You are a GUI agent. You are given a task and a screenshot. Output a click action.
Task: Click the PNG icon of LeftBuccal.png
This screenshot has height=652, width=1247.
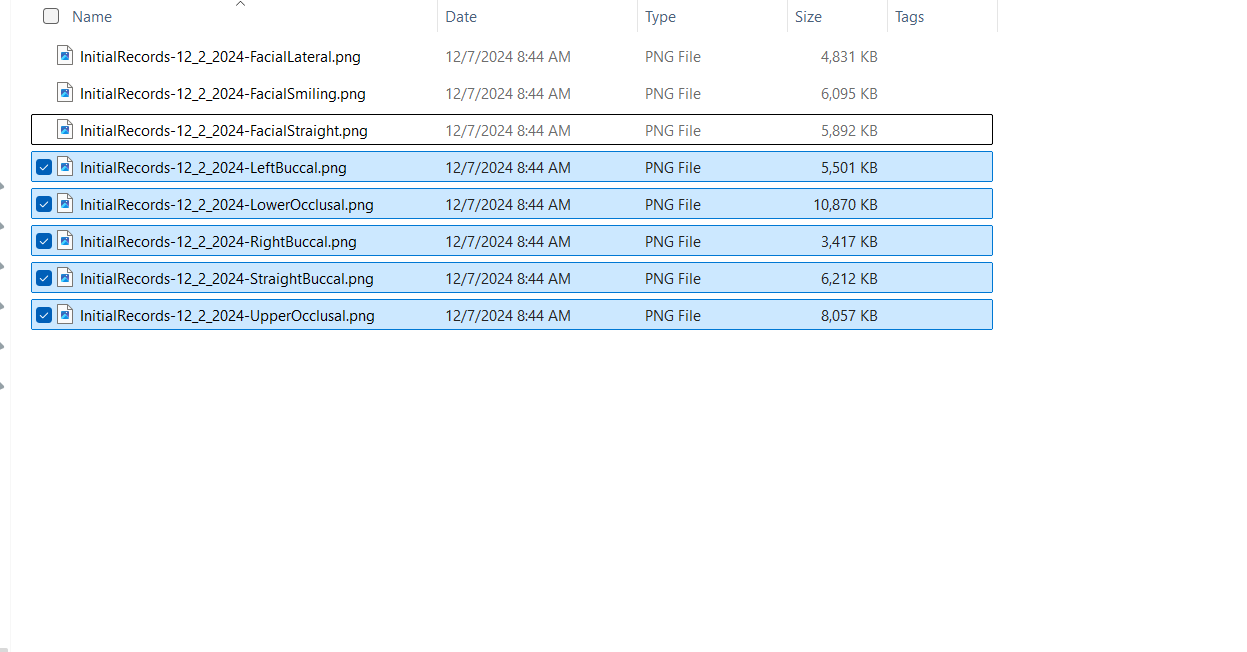65,167
